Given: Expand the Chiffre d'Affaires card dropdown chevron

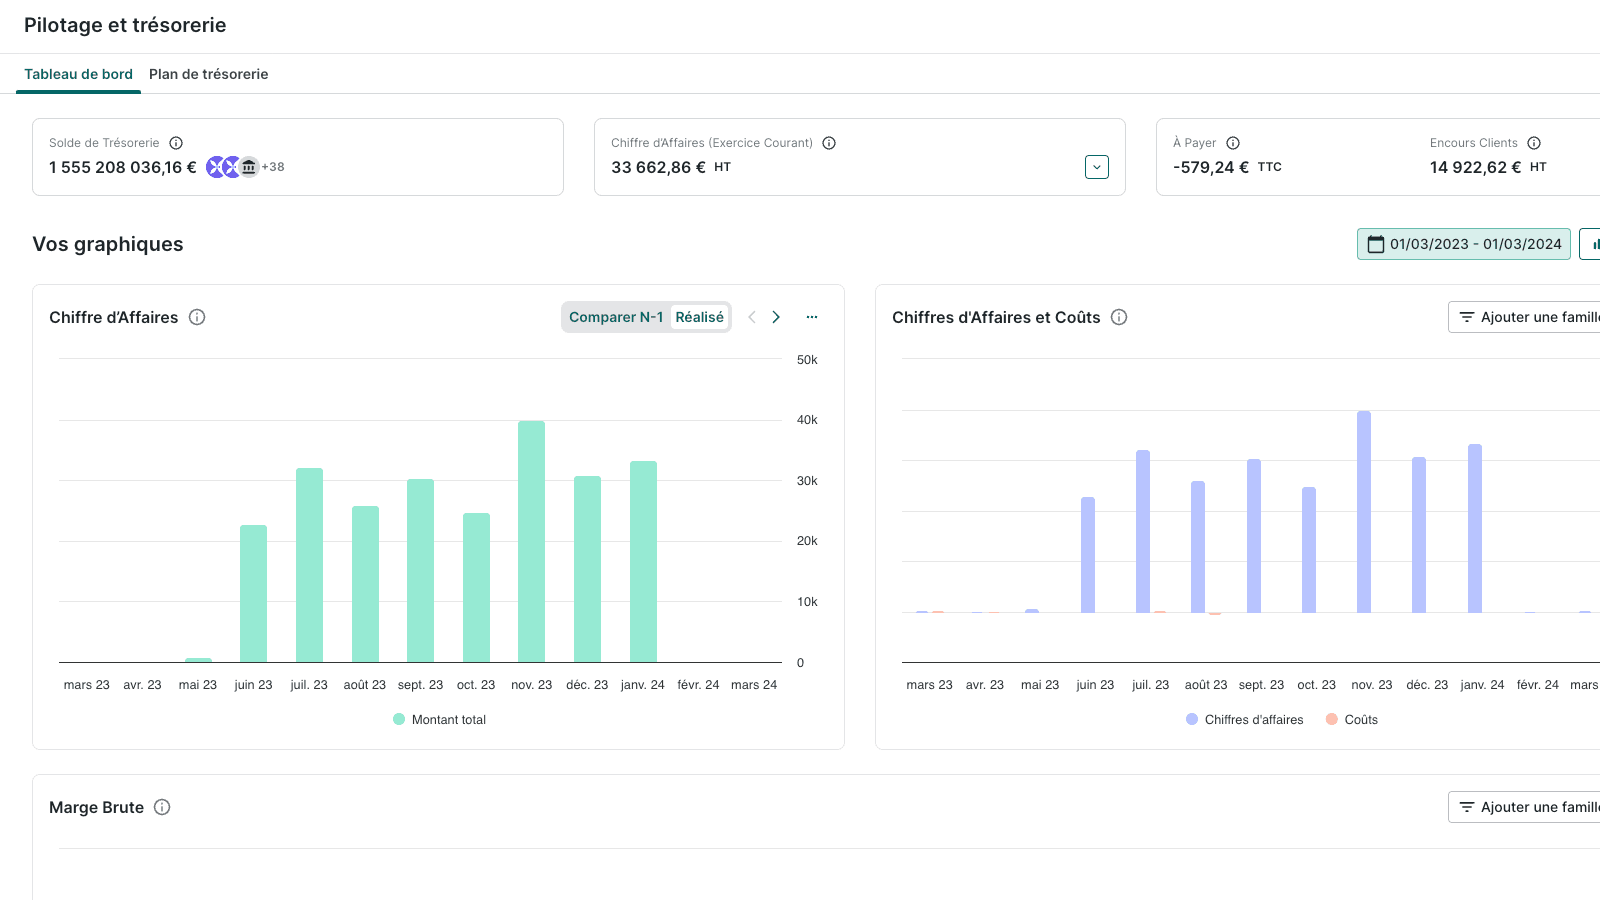Looking at the screenshot, I should tap(1097, 167).
